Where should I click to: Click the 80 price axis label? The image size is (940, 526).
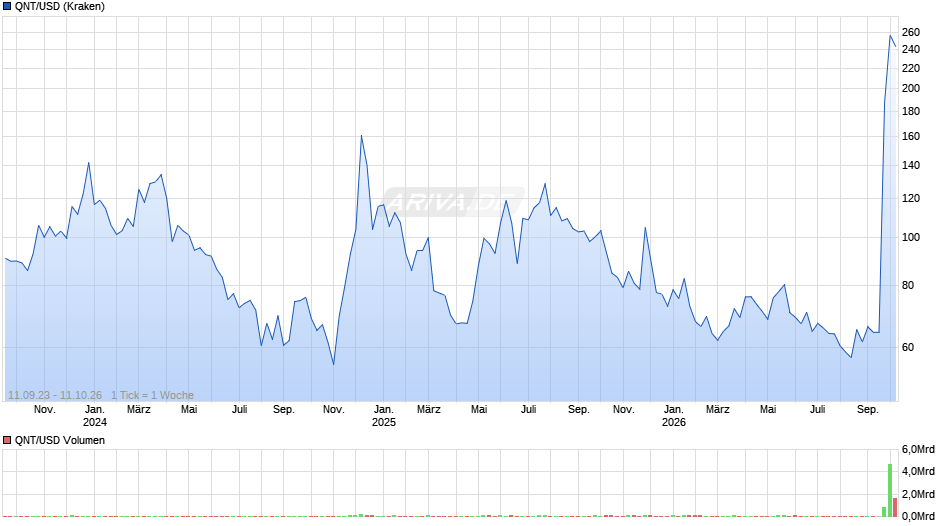click(908, 285)
